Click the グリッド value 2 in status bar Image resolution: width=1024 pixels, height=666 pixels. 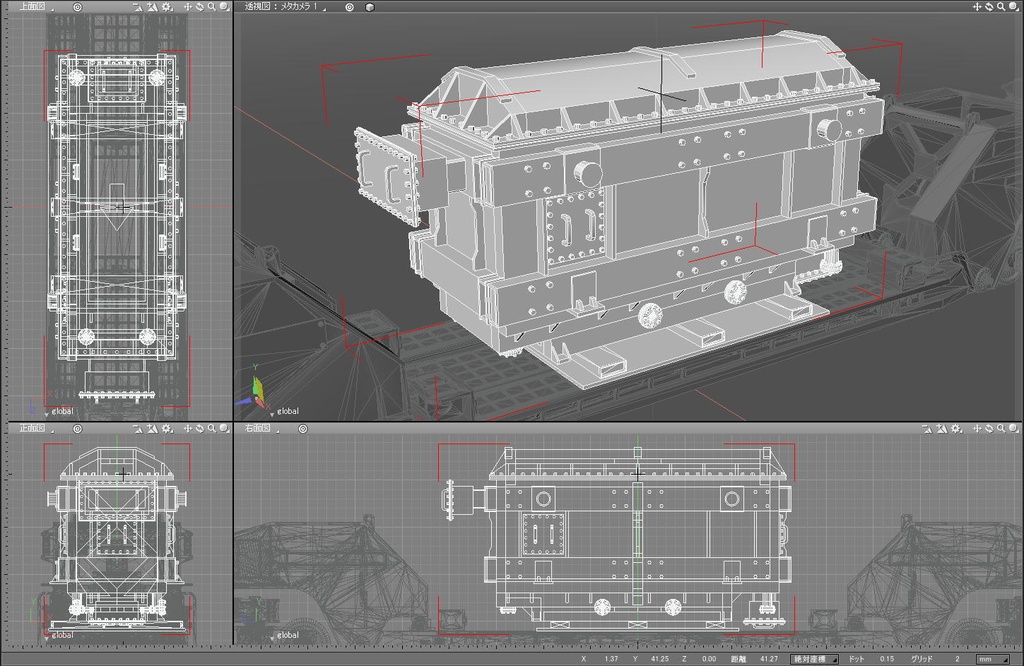(957, 659)
